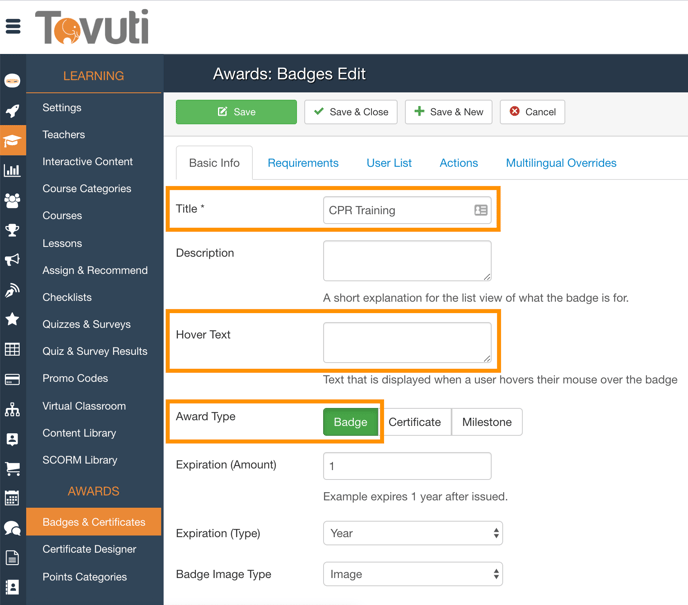Open the Multilingual Overrides tab
The width and height of the screenshot is (688, 605).
[560, 163]
